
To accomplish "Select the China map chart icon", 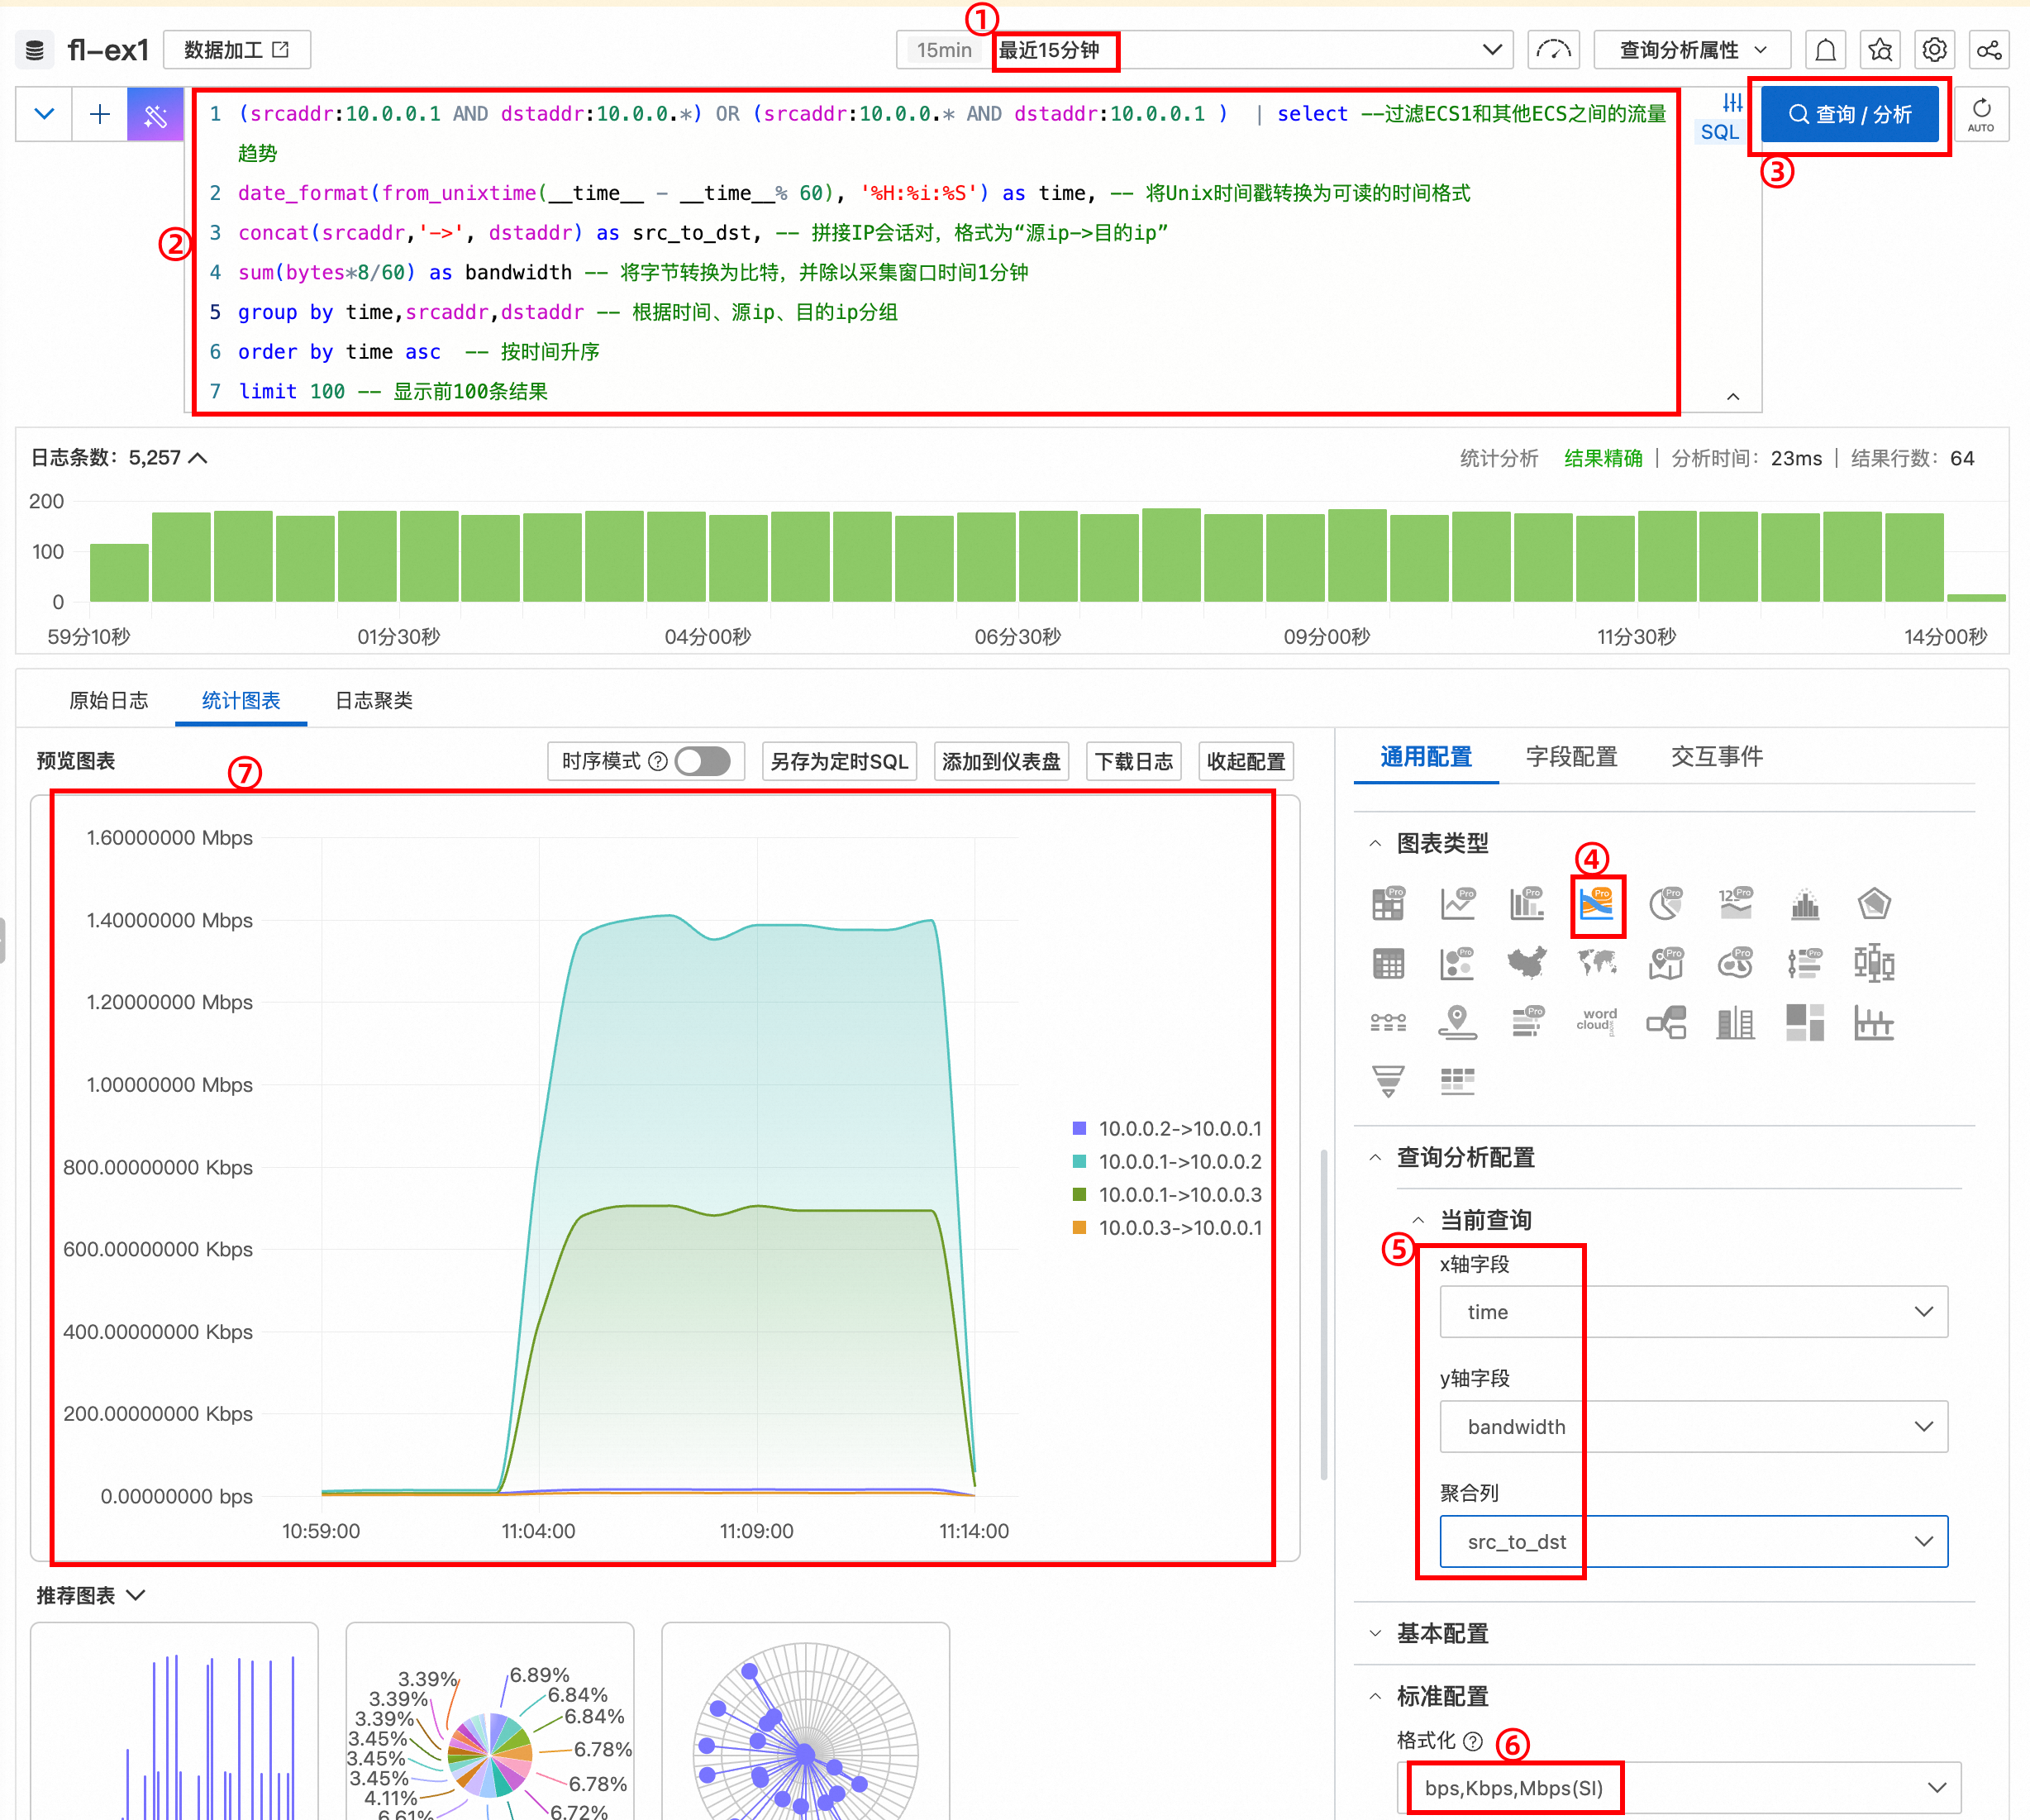I will point(1527,963).
